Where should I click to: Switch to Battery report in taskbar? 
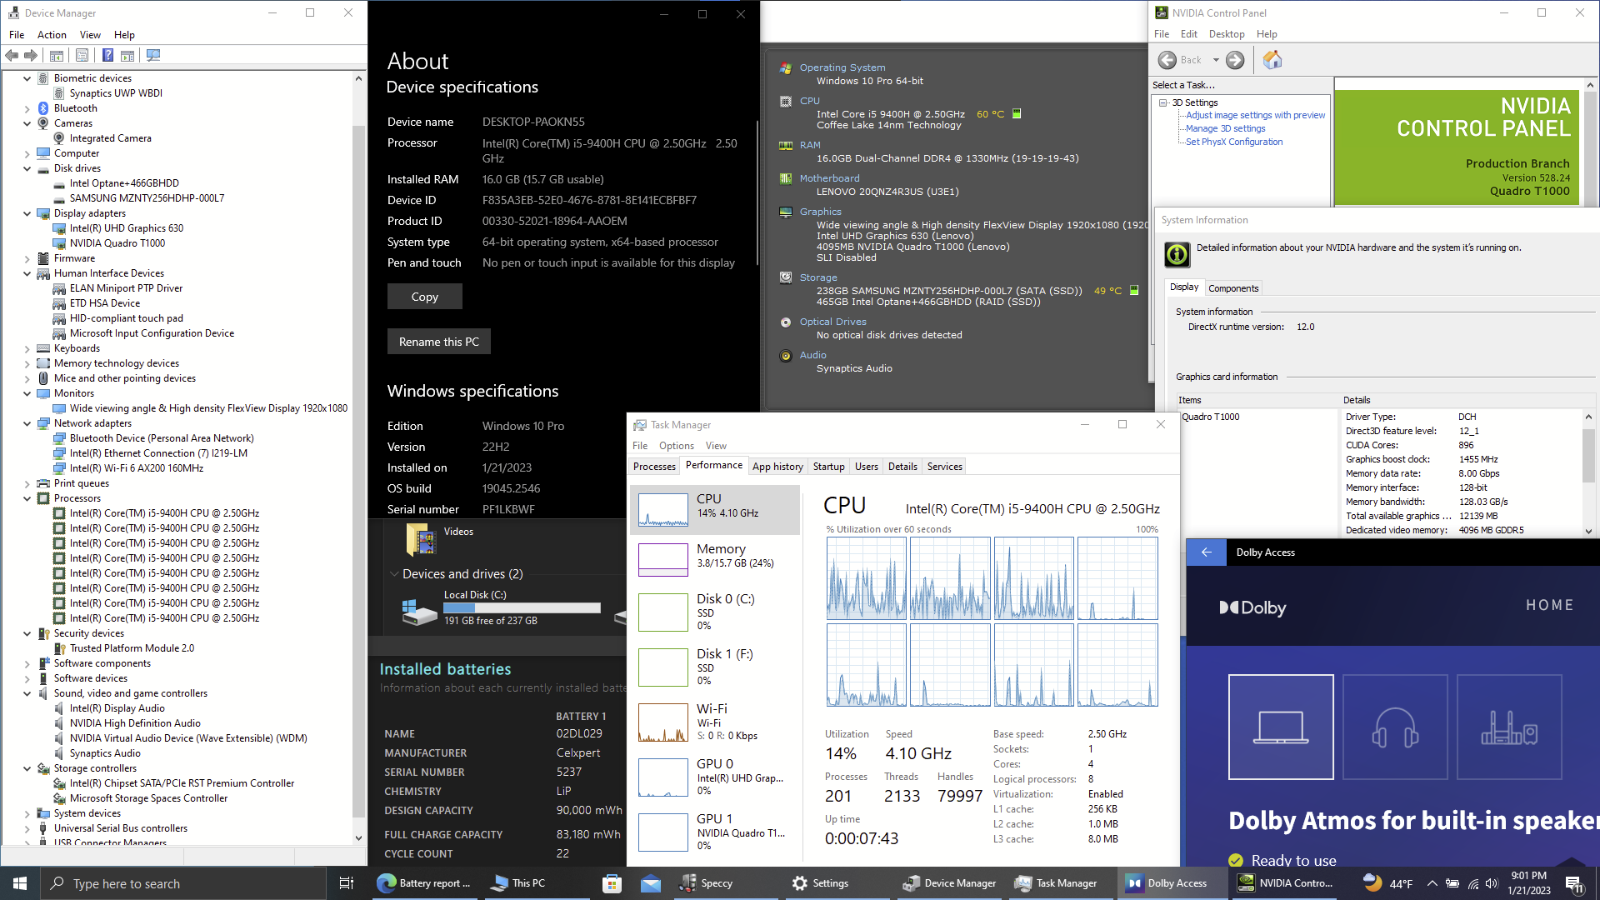pos(424,883)
